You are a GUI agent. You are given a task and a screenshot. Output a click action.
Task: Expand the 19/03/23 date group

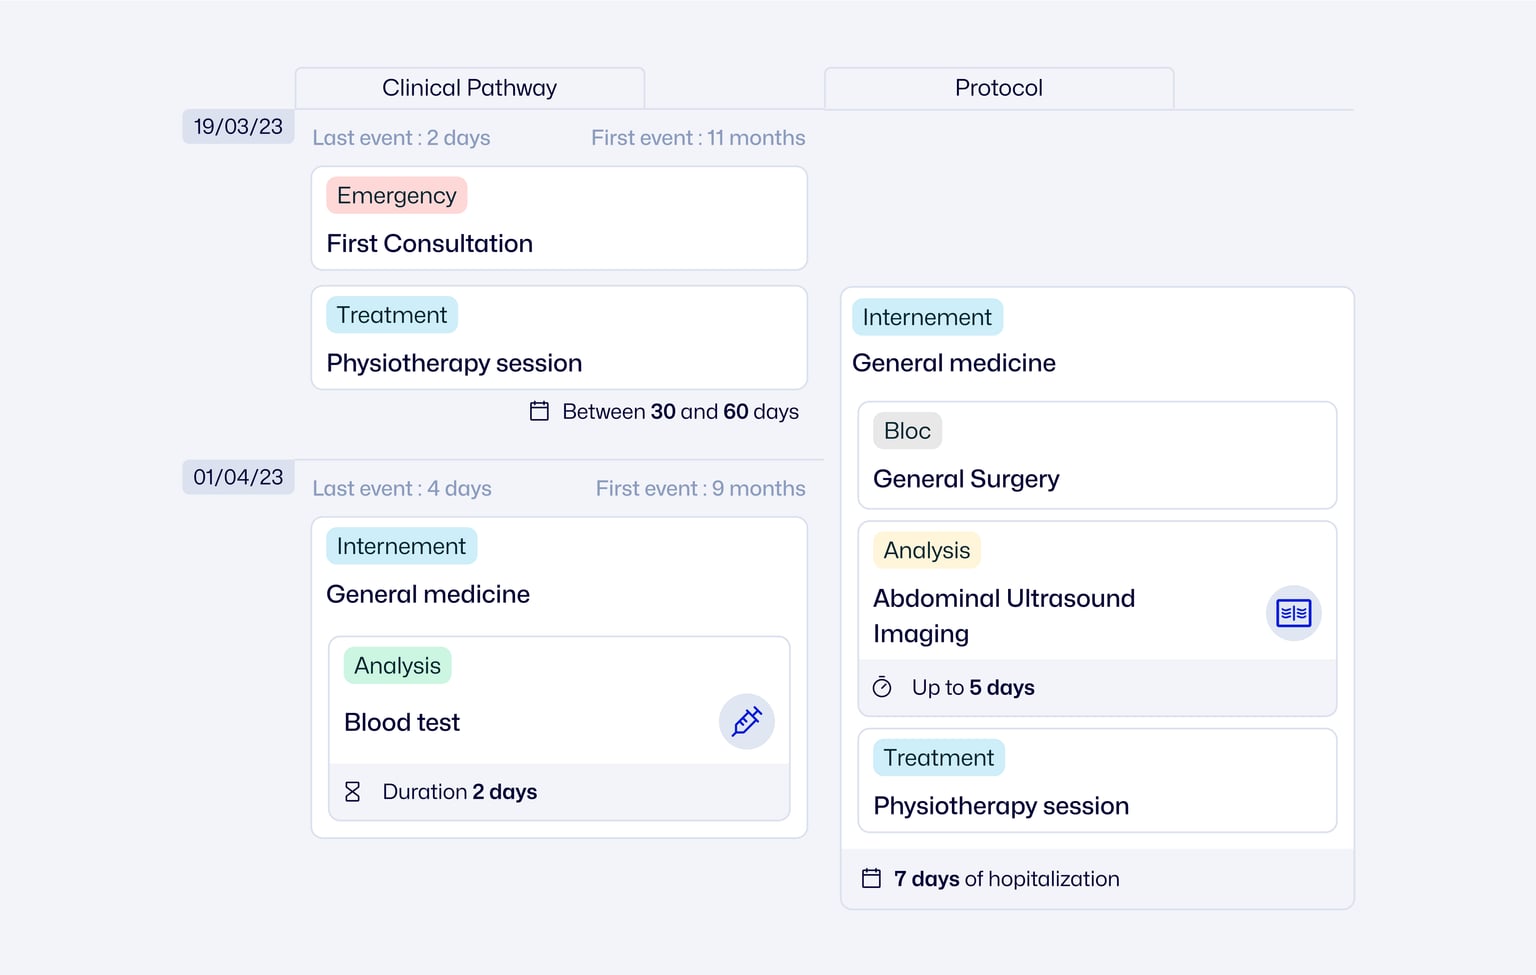click(x=238, y=126)
